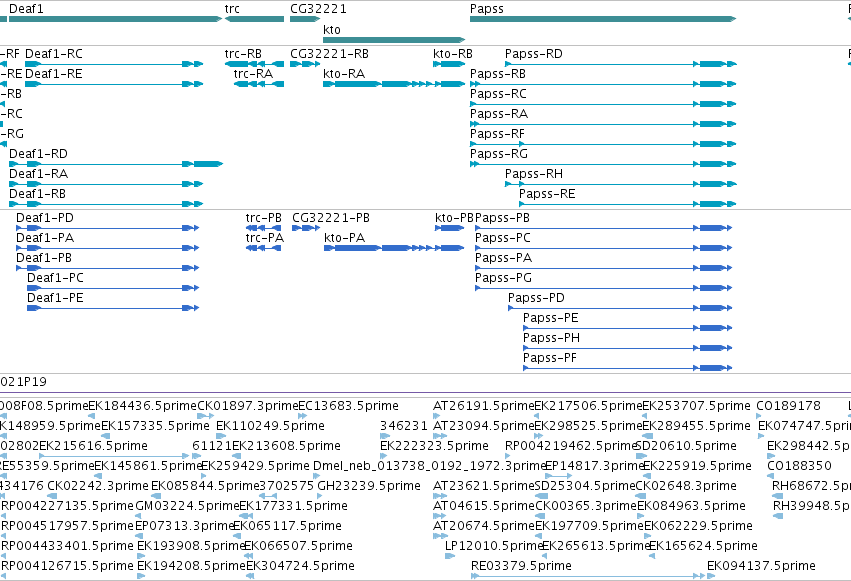Click the Papss gene label
Screen dimensions: 851x581
(487, 9)
